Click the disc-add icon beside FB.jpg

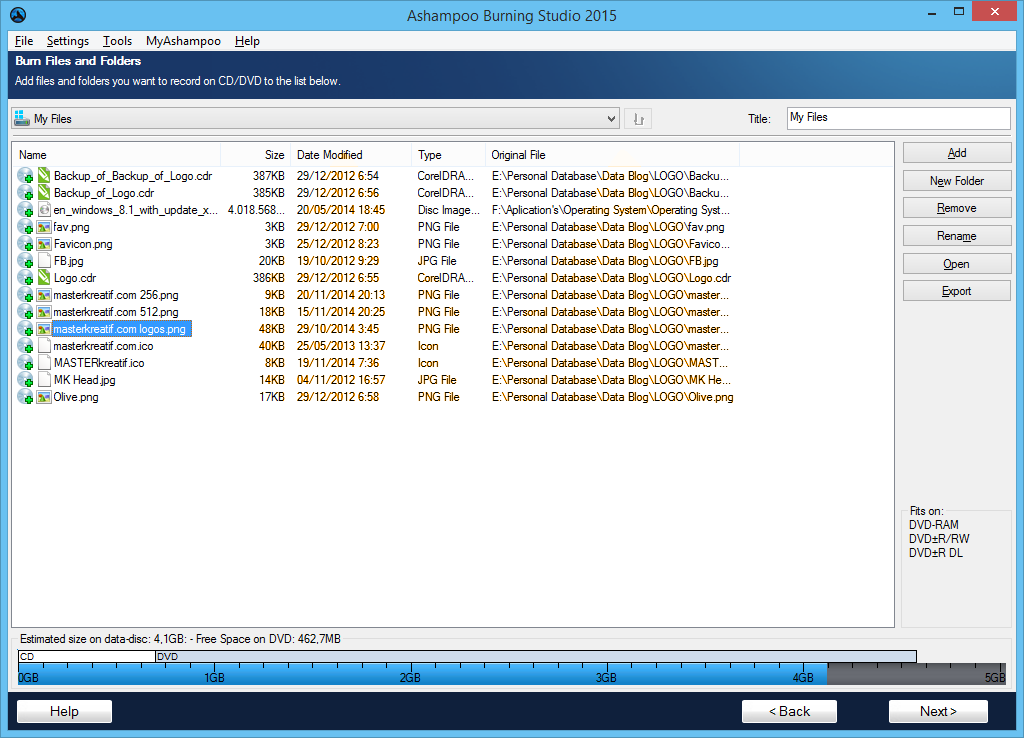25,261
